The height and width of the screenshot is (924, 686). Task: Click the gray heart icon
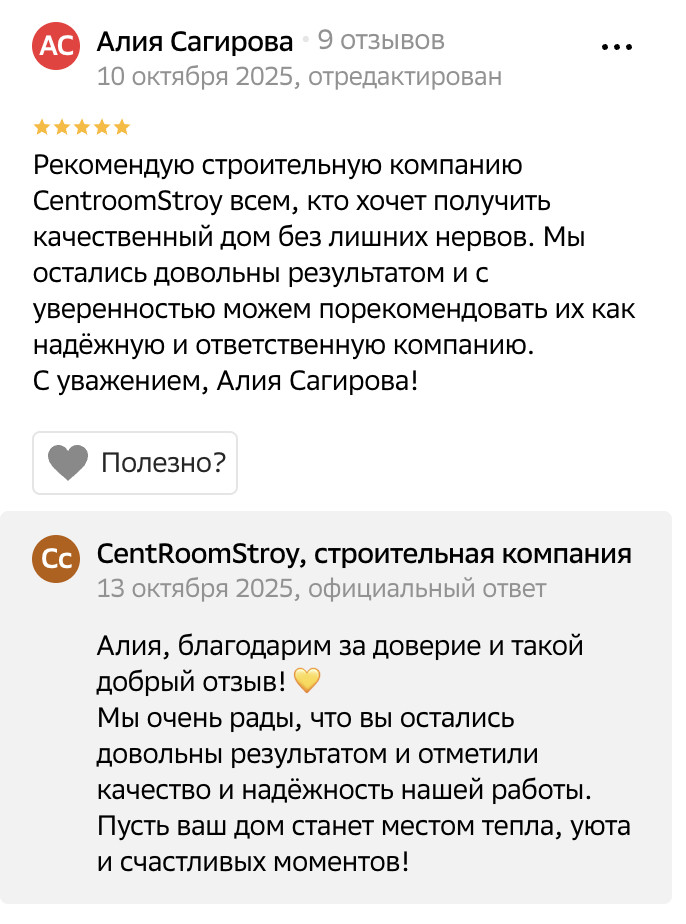pos(68,463)
